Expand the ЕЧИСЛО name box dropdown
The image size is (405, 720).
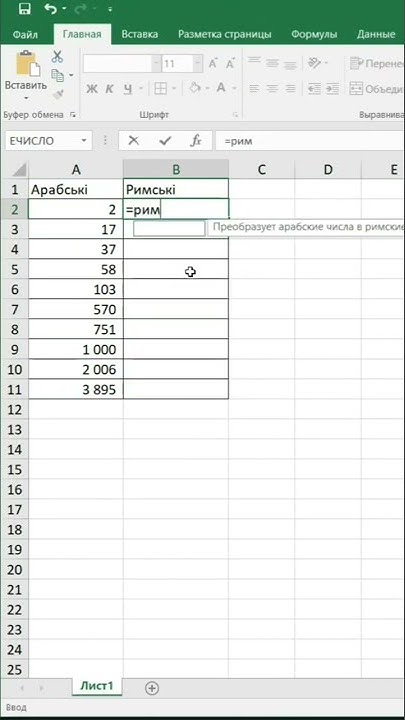[84, 141]
